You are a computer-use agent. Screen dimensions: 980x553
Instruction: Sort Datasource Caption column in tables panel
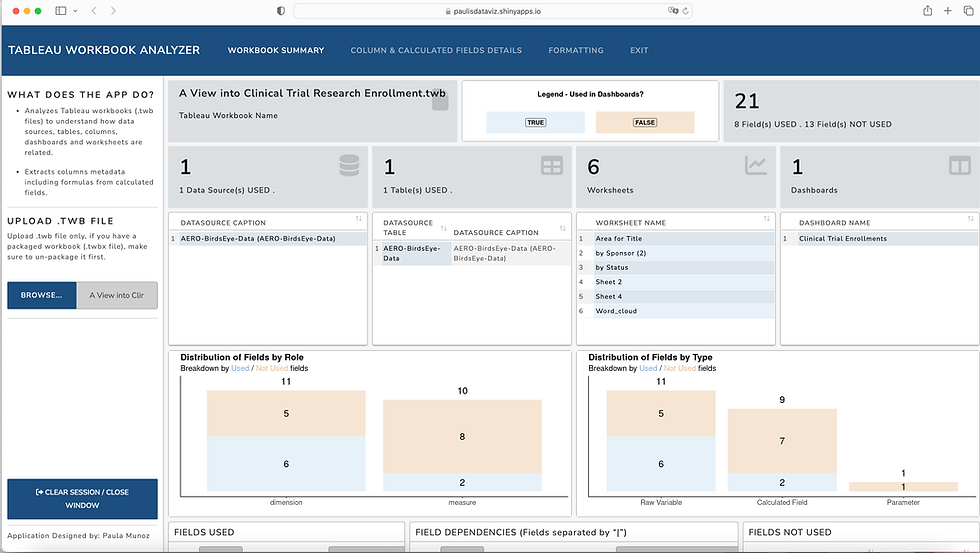[562, 228]
